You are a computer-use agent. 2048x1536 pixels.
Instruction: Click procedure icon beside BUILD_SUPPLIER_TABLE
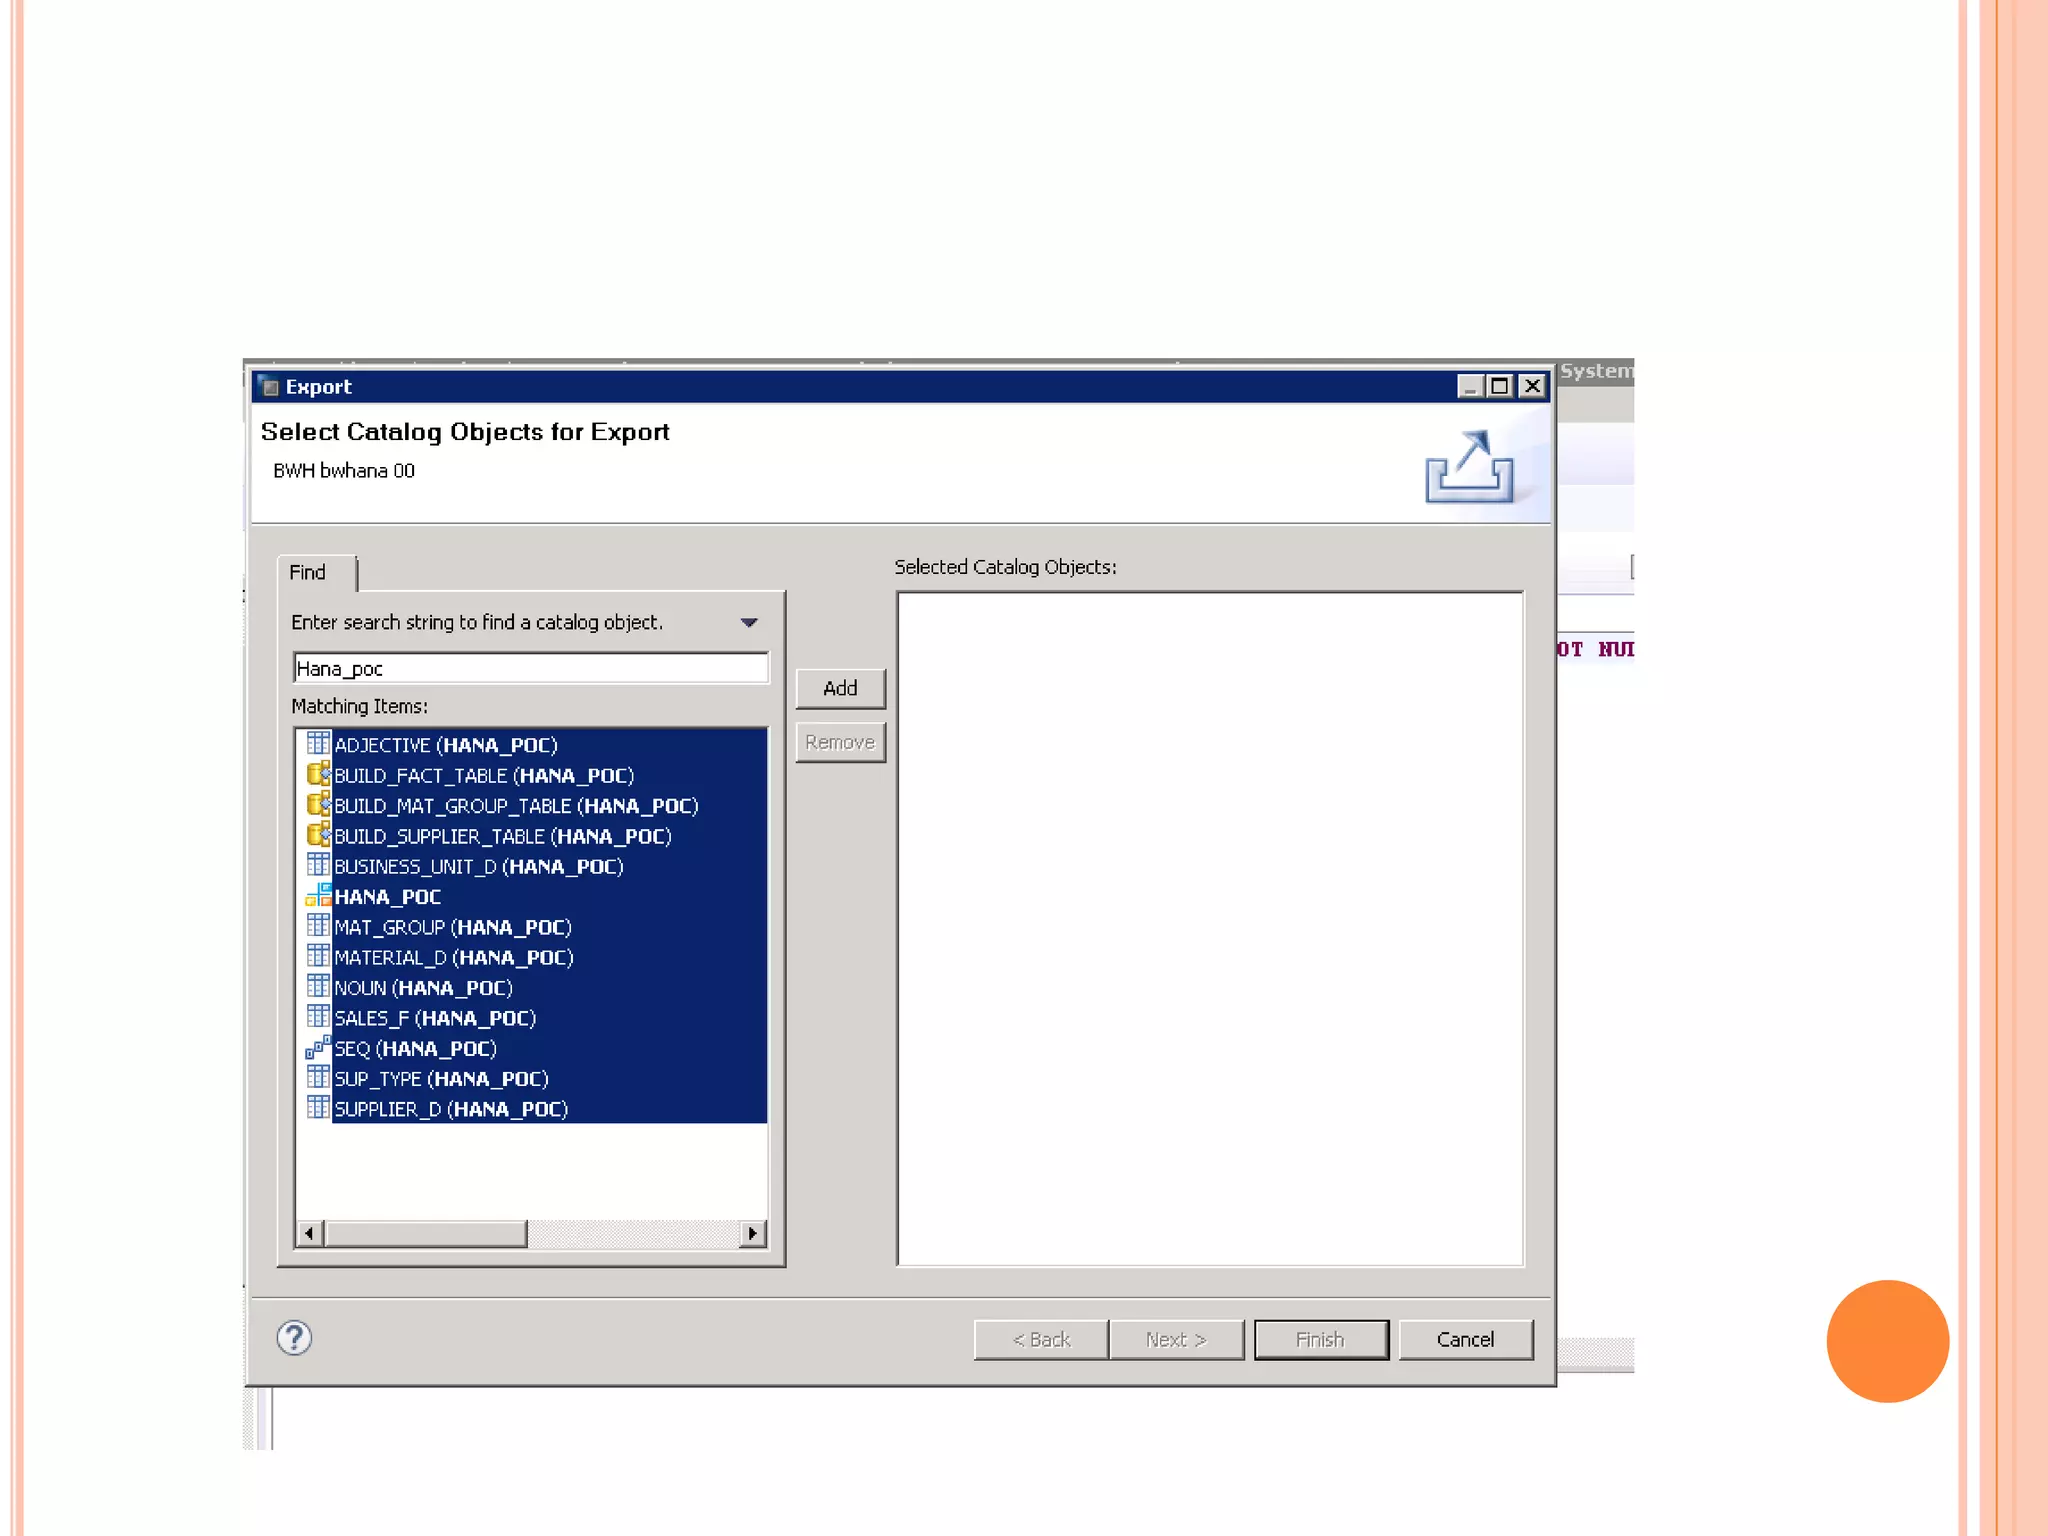pos(318,835)
